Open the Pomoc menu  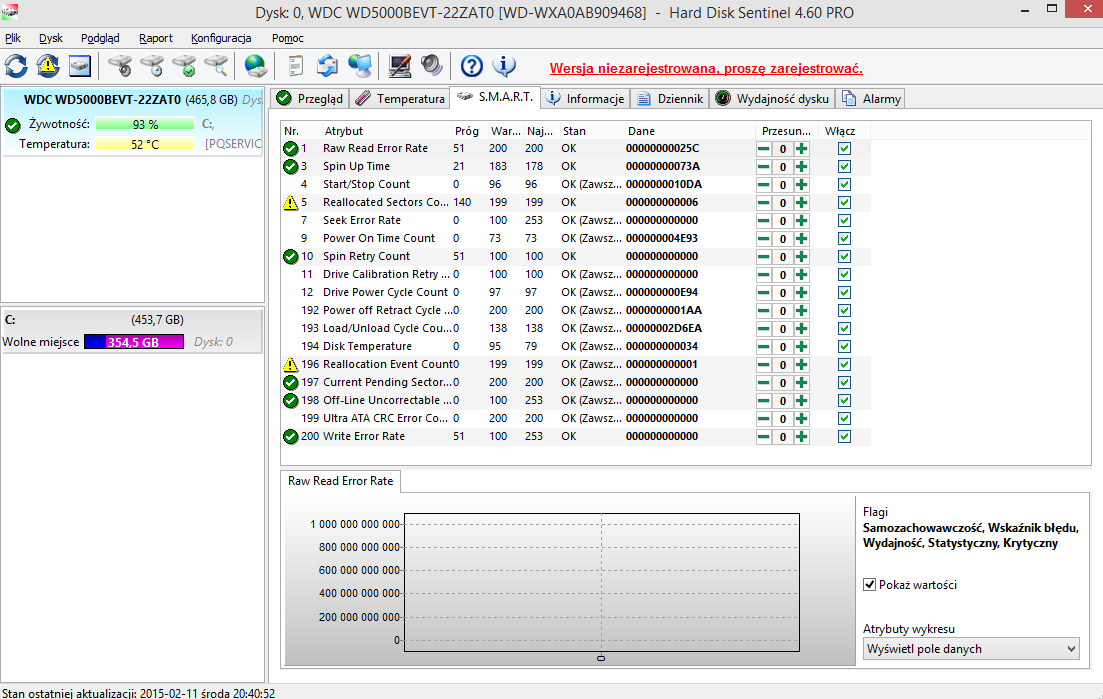point(288,38)
